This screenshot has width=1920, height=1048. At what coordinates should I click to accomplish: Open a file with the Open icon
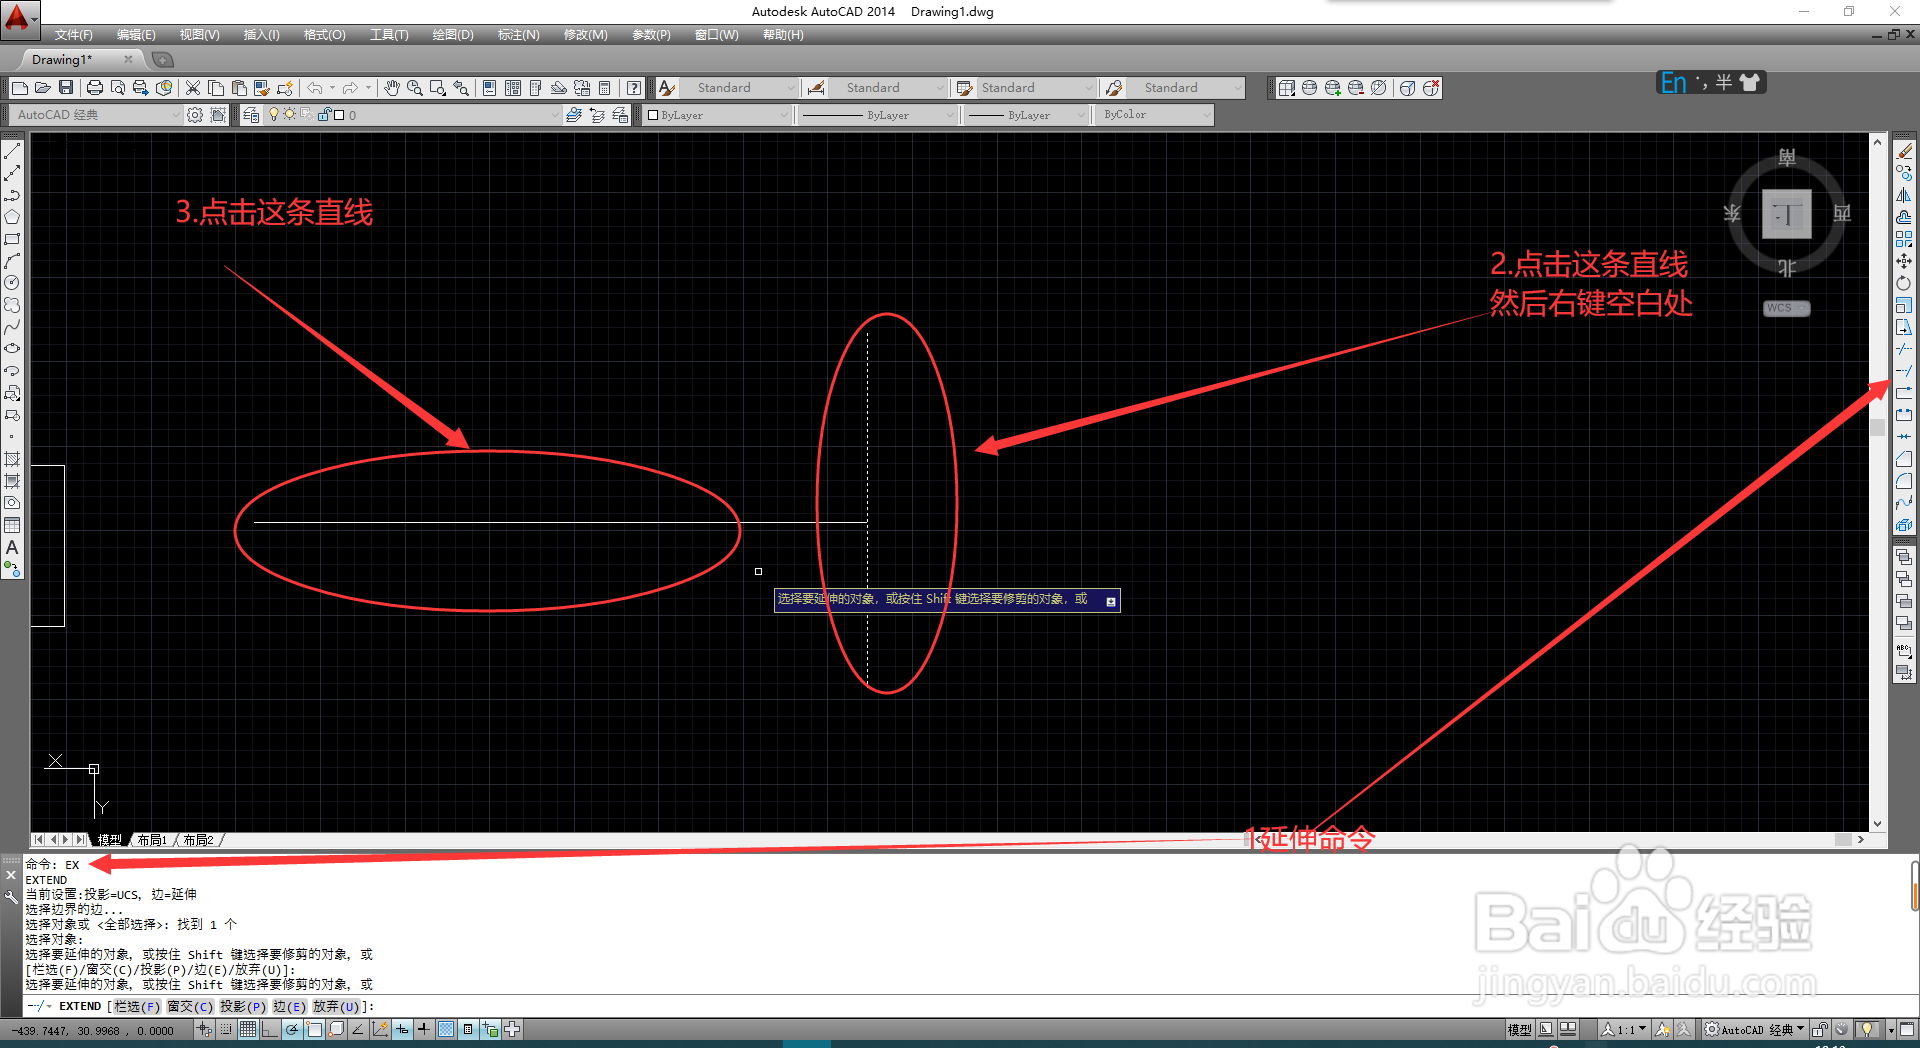(x=42, y=88)
